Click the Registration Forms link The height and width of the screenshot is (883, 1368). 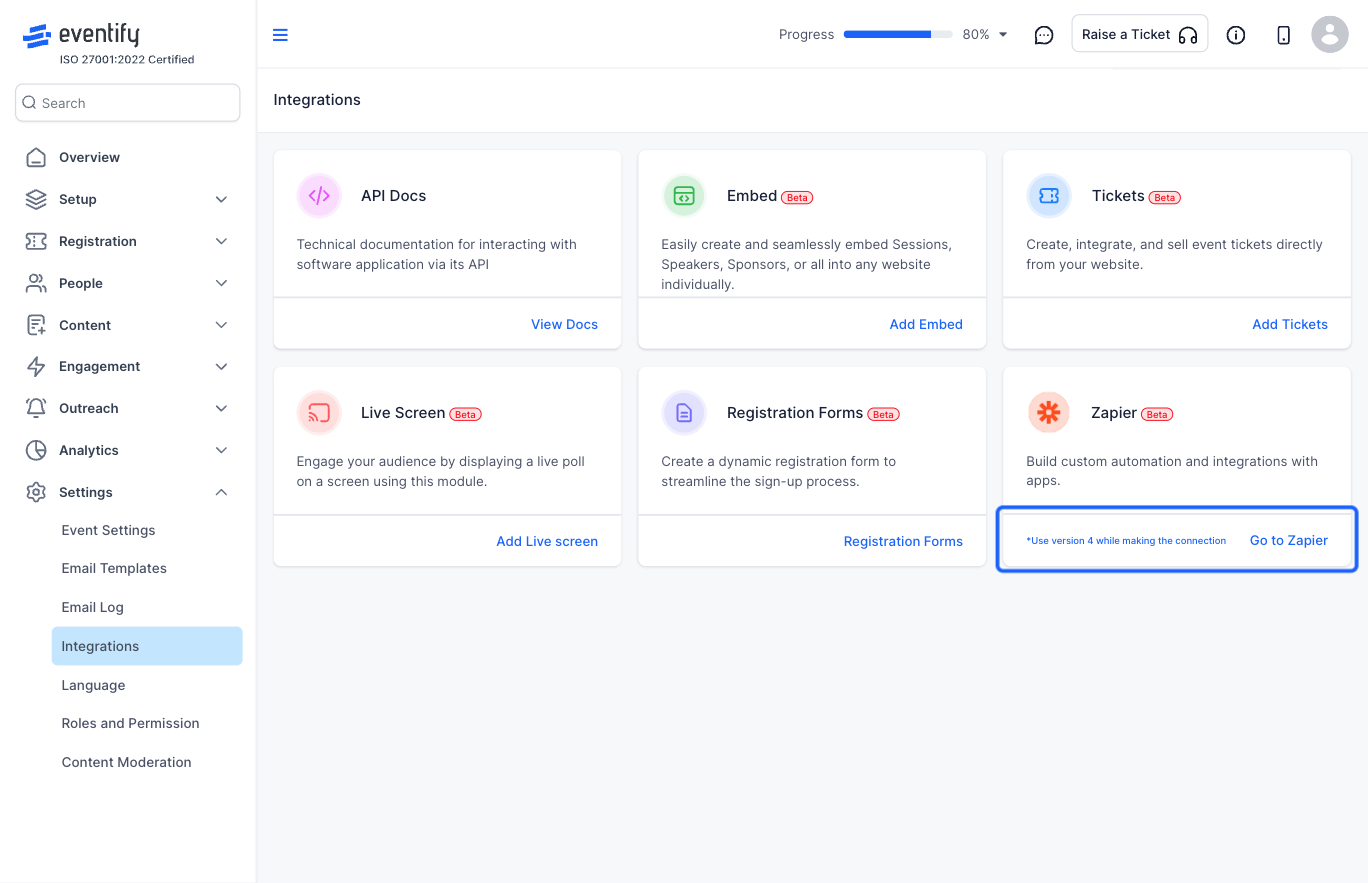pyautogui.click(x=903, y=541)
